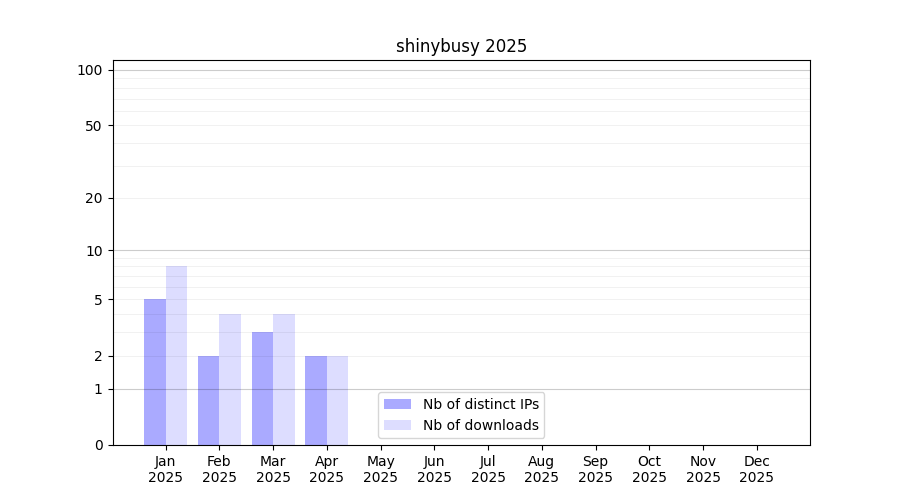Select the Dec 2025 x-axis label
Screen dimensions: 900x500
756,469
